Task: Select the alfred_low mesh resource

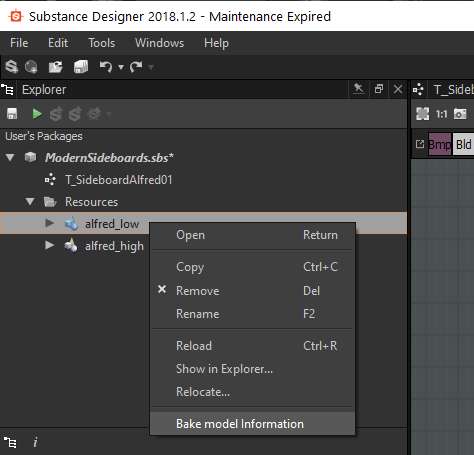Action: coord(112,224)
